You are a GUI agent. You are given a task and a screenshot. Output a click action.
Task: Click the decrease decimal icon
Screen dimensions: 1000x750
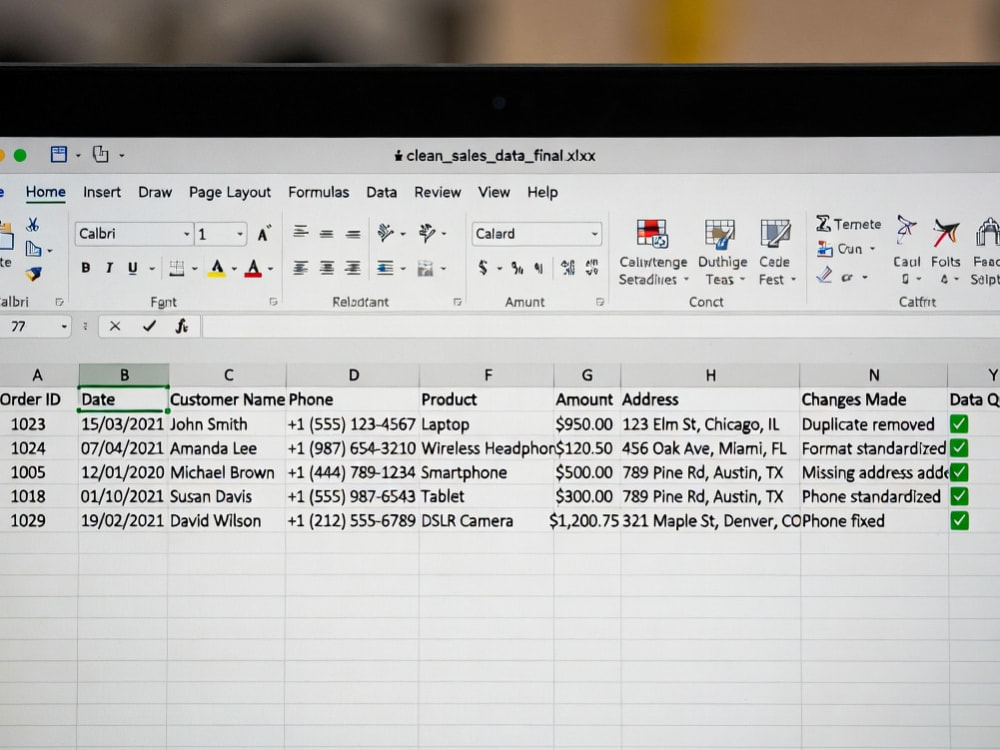coord(592,267)
